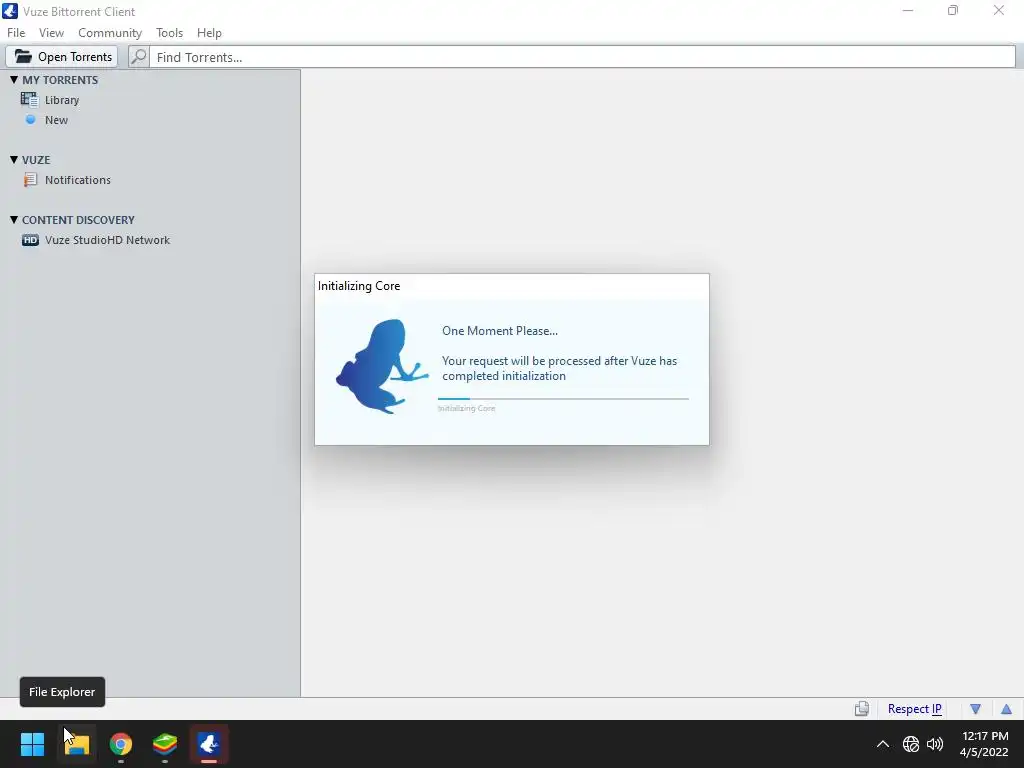This screenshot has width=1024, height=768.
Task: Click the Respect IP link
Action: (x=914, y=709)
